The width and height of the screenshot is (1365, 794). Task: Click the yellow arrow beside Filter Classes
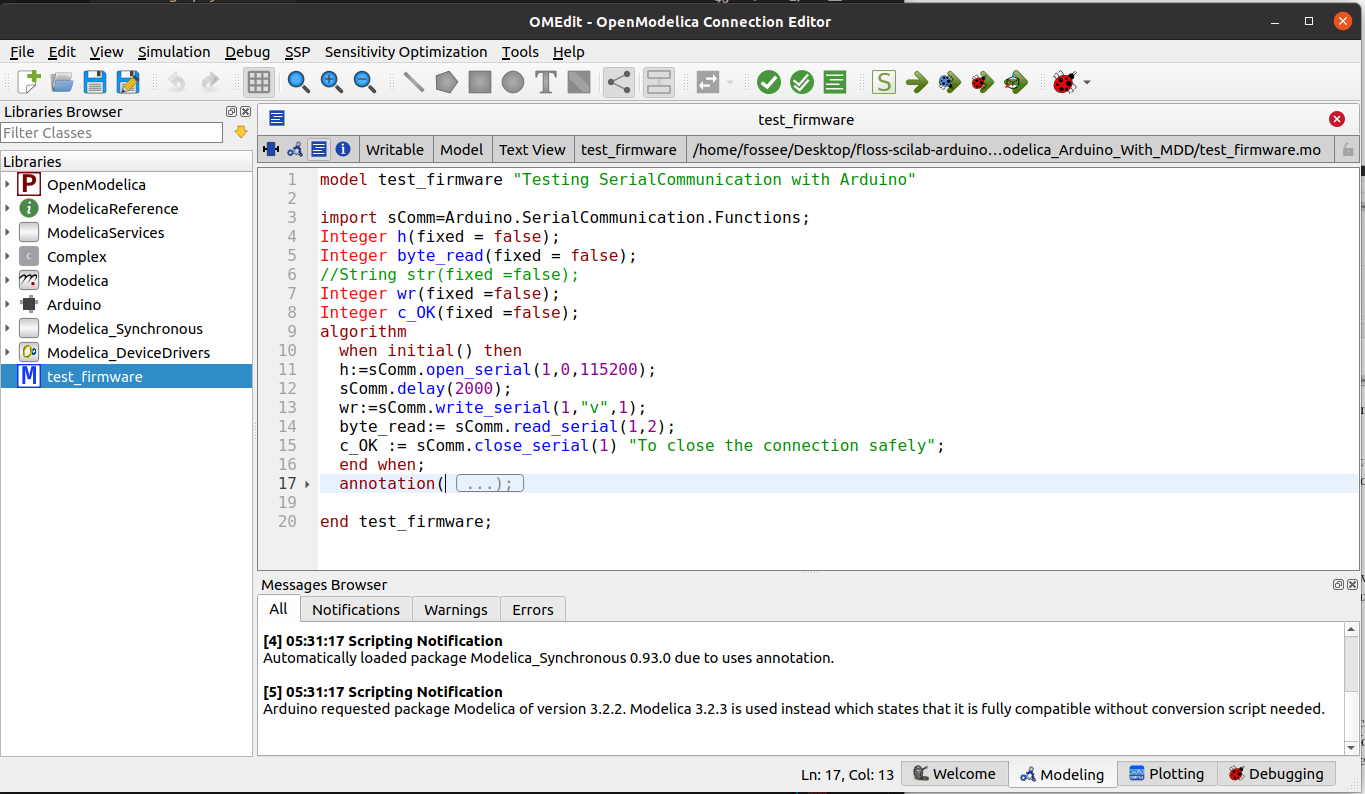240,132
